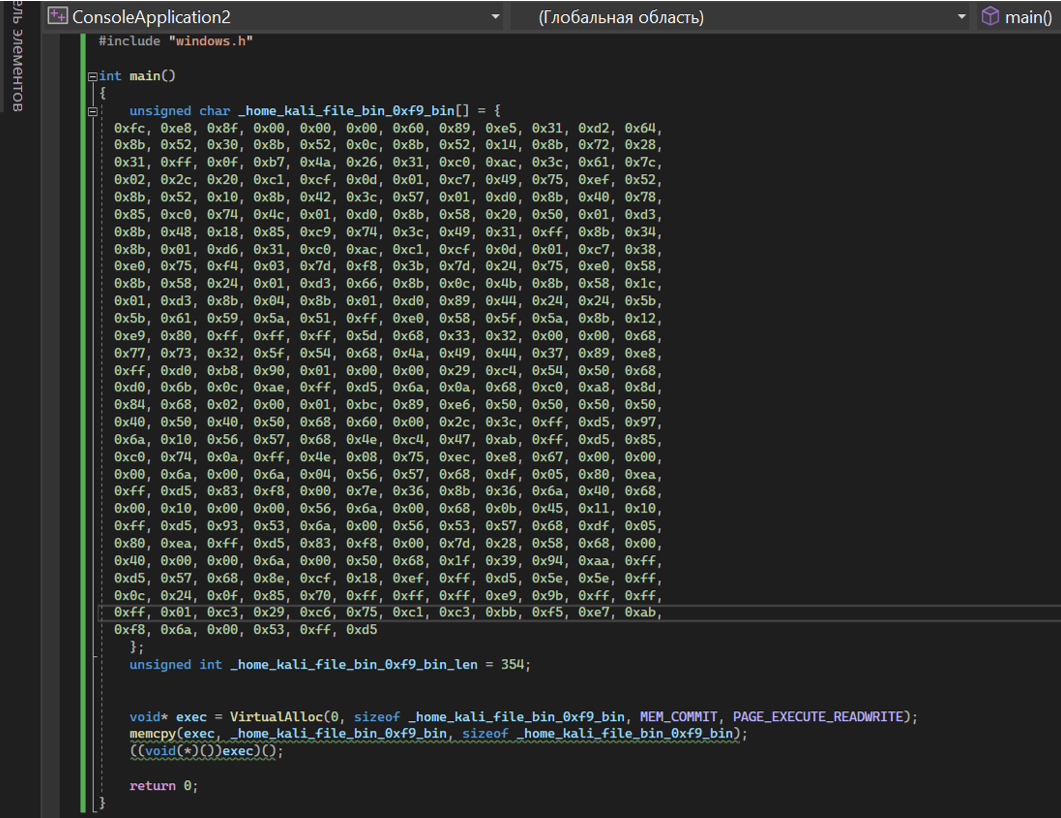
Task: Click the memcpy function name
Action: 153,733
